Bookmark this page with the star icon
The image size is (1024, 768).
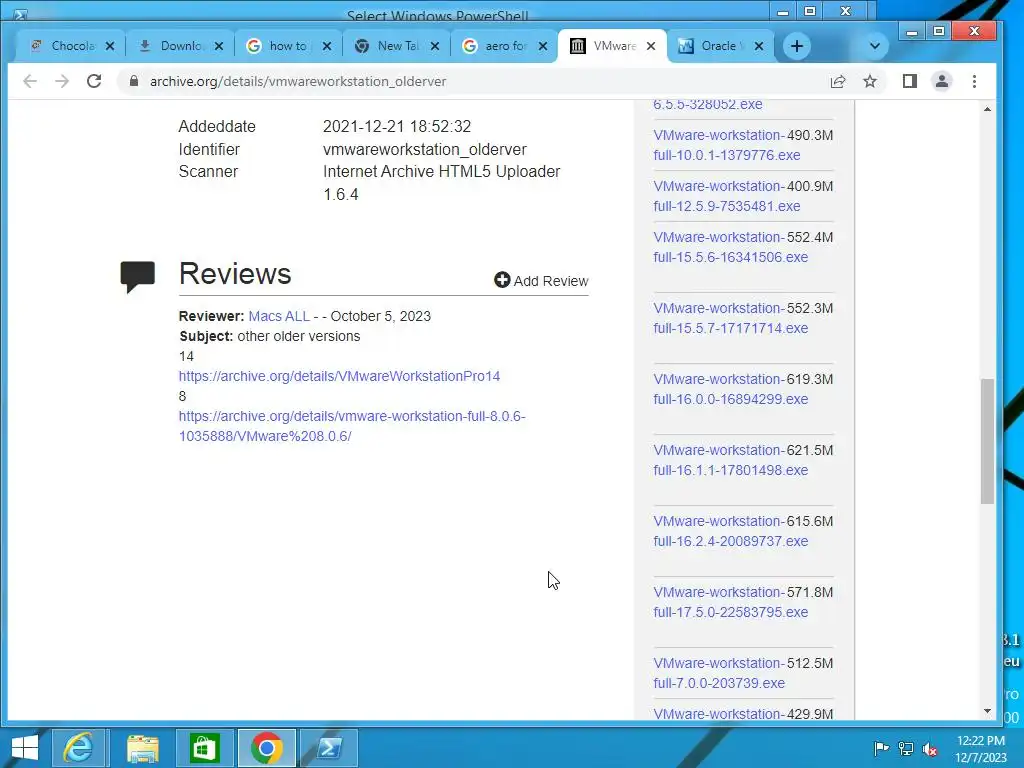[x=870, y=81]
